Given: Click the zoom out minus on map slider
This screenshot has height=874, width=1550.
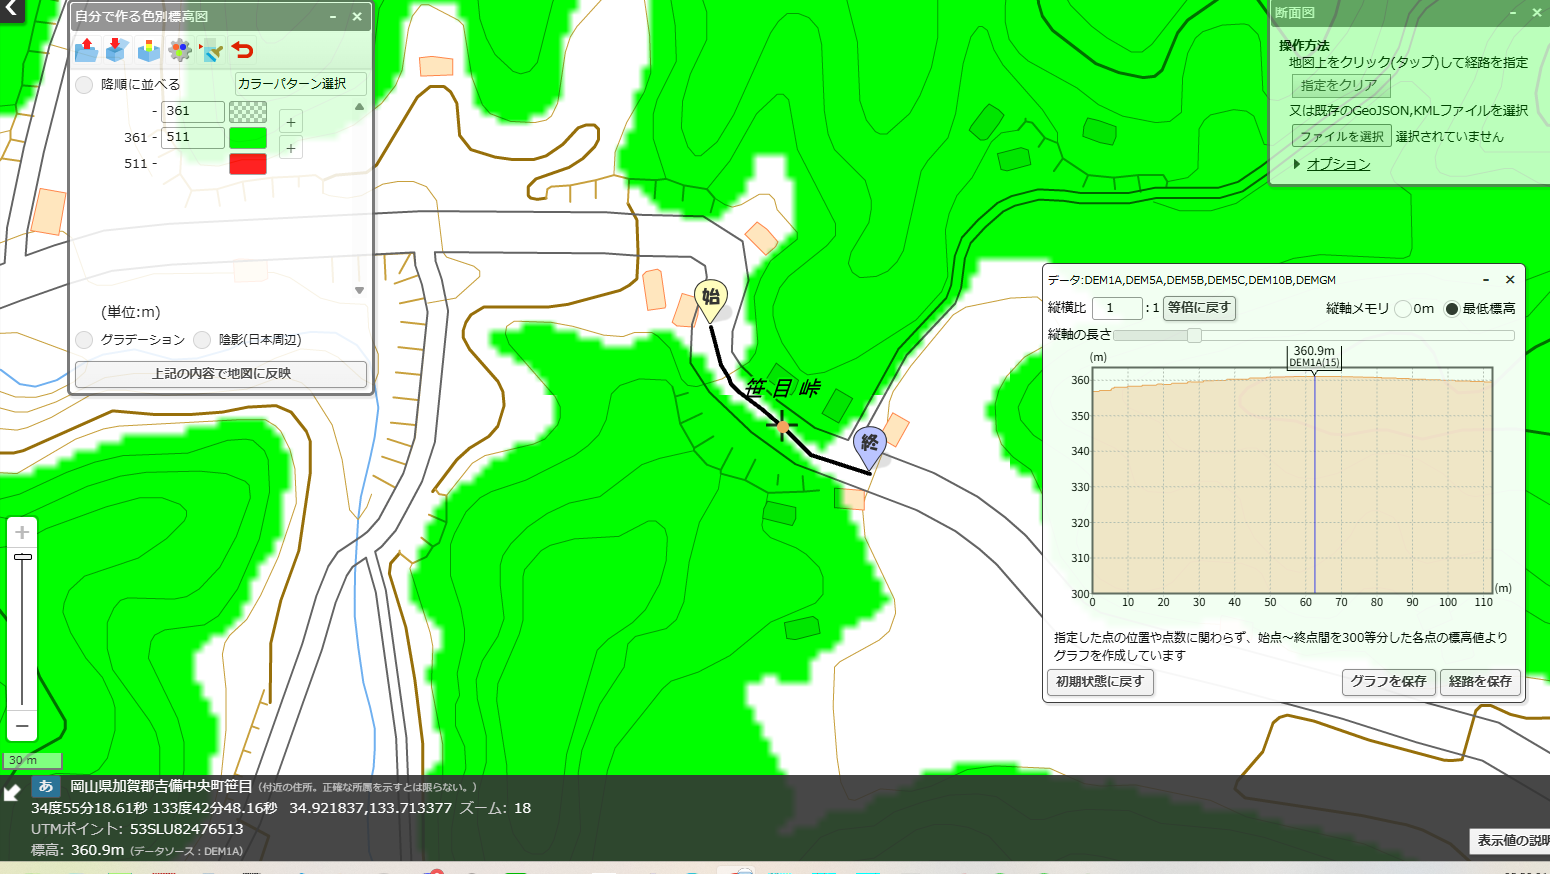Looking at the screenshot, I should point(22,726).
